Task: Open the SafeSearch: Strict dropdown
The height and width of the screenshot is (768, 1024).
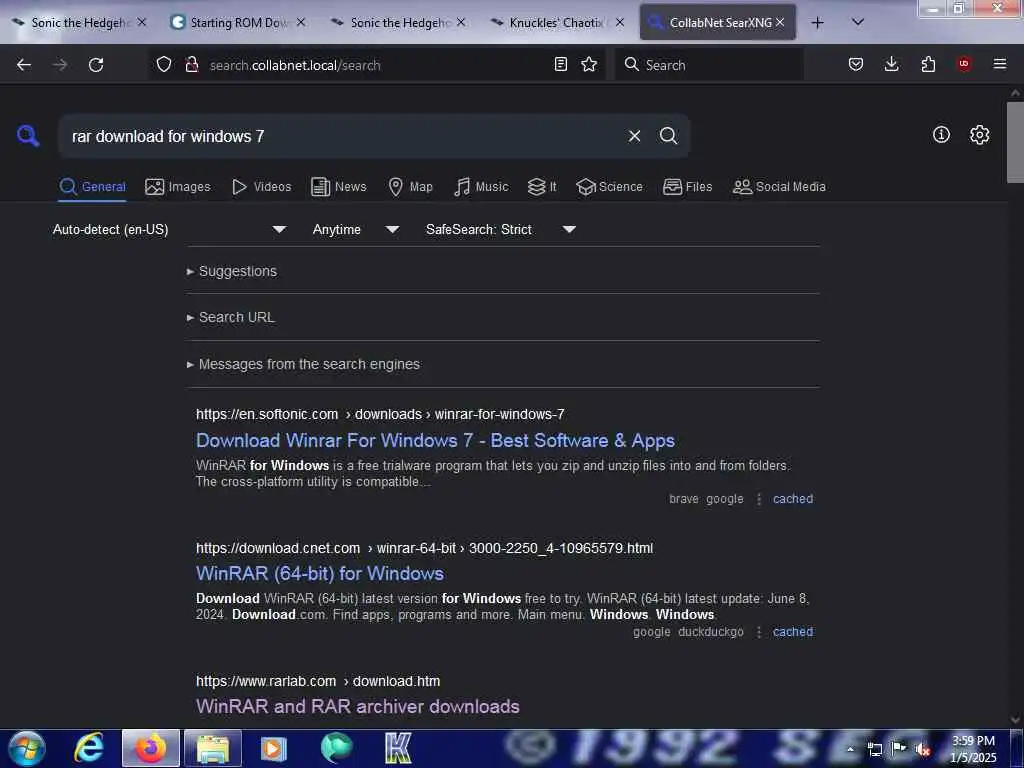Action: coord(500,229)
